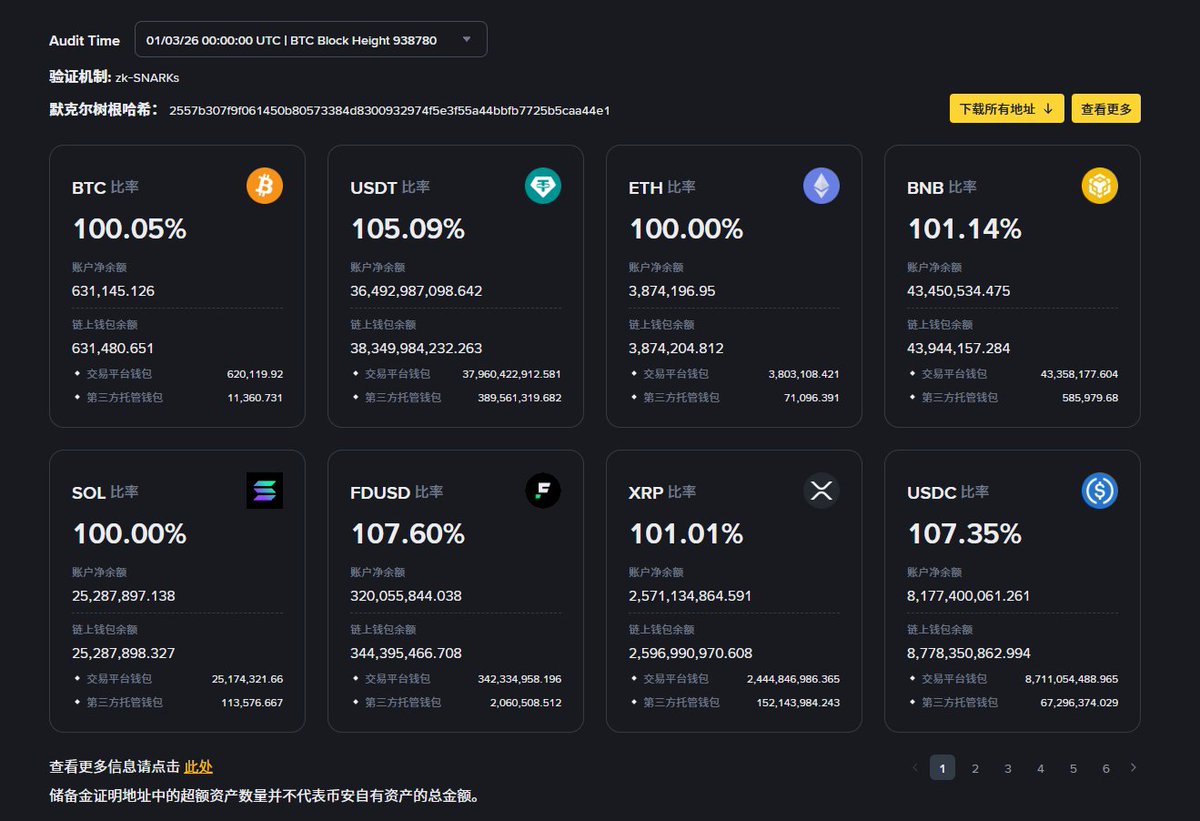Go to page 3

click(1008, 768)
